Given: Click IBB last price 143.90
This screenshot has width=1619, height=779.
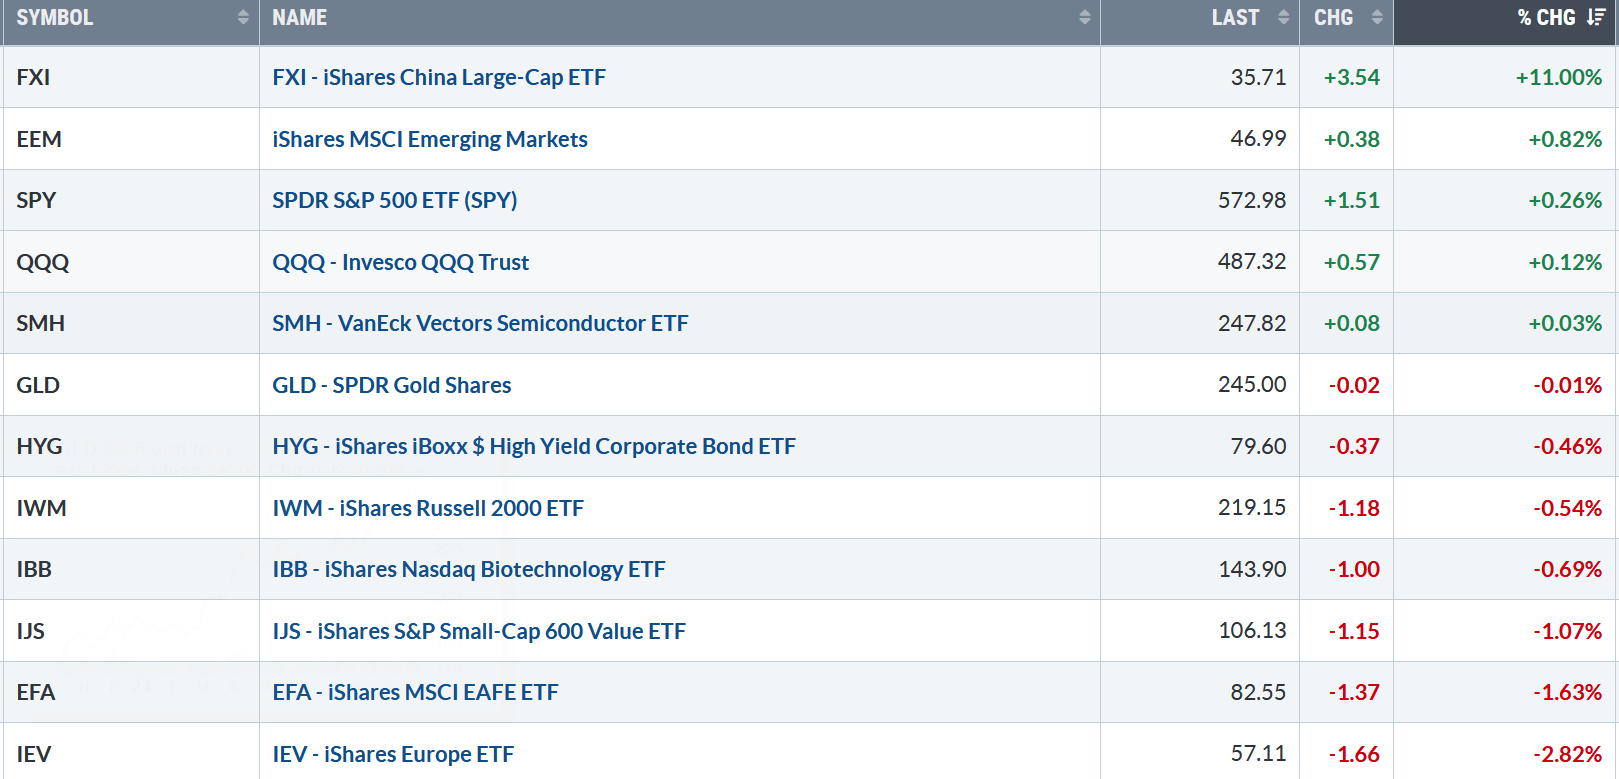Looking at the screenshot, I should 1252,569.
